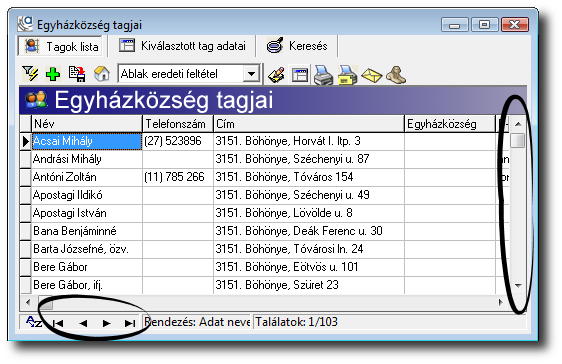Add a new member with green plus

click(53, 74)
